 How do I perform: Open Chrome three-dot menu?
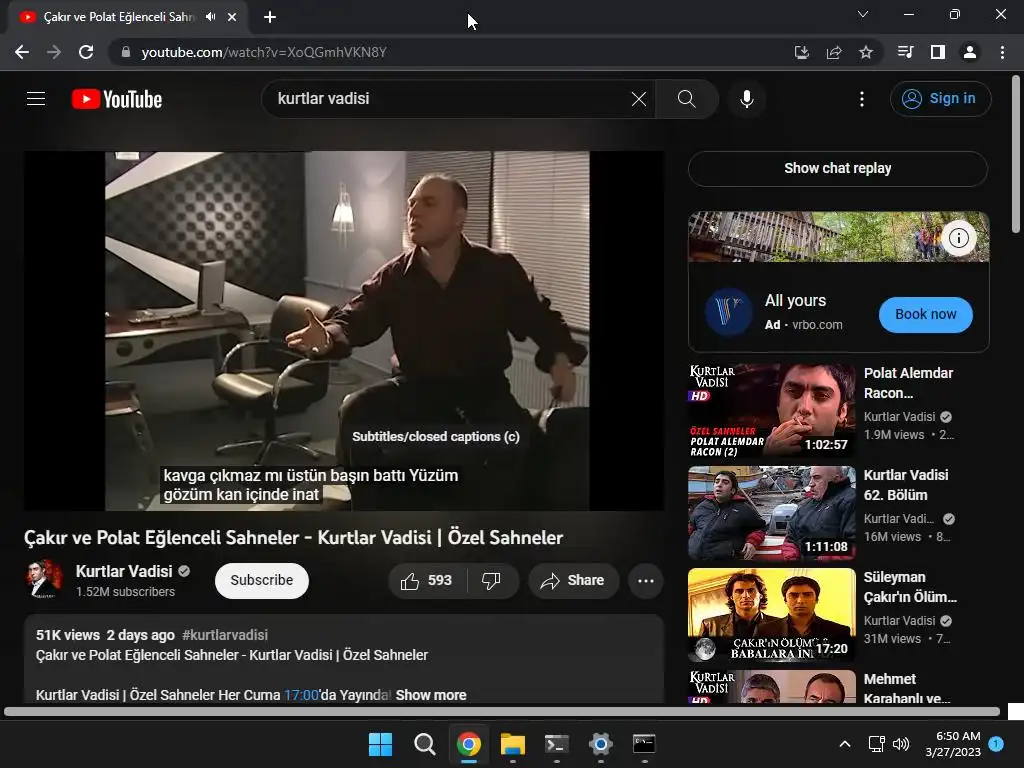[x=1002, y=52]
